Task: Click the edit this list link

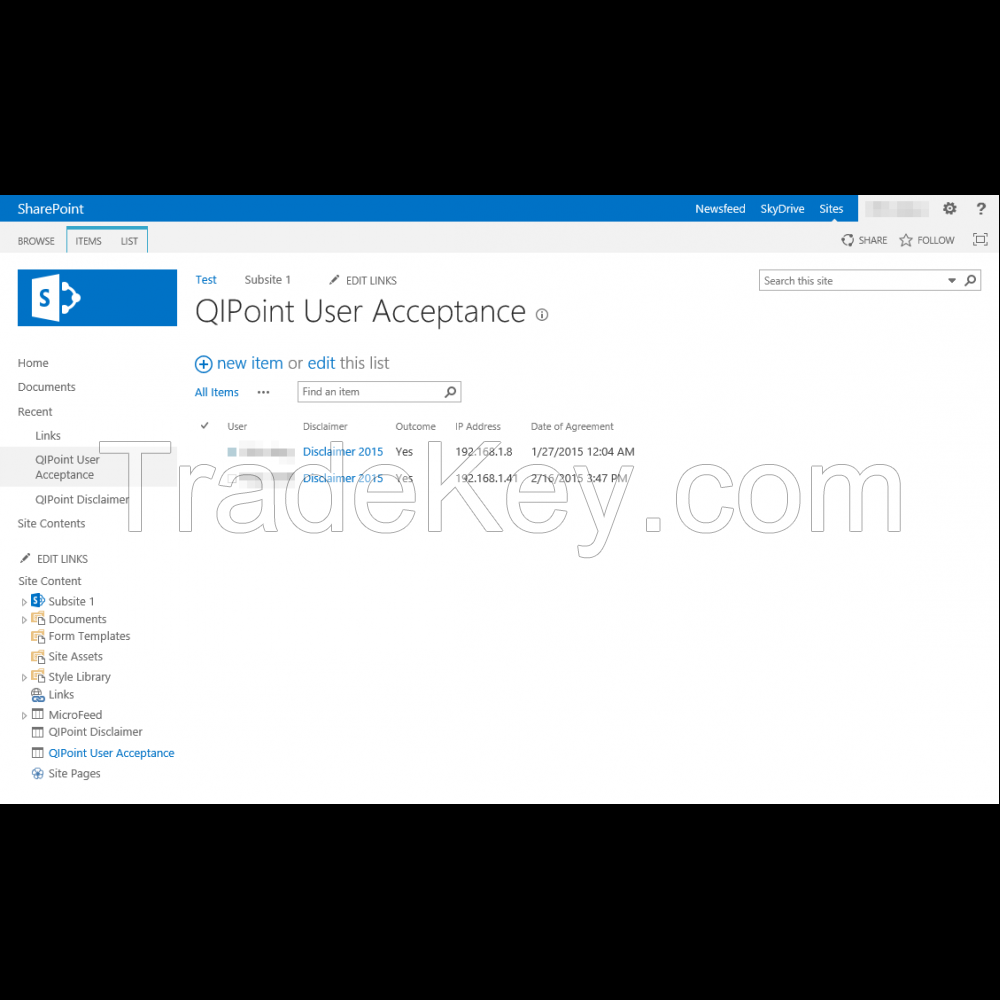Action: click(321, 363)
